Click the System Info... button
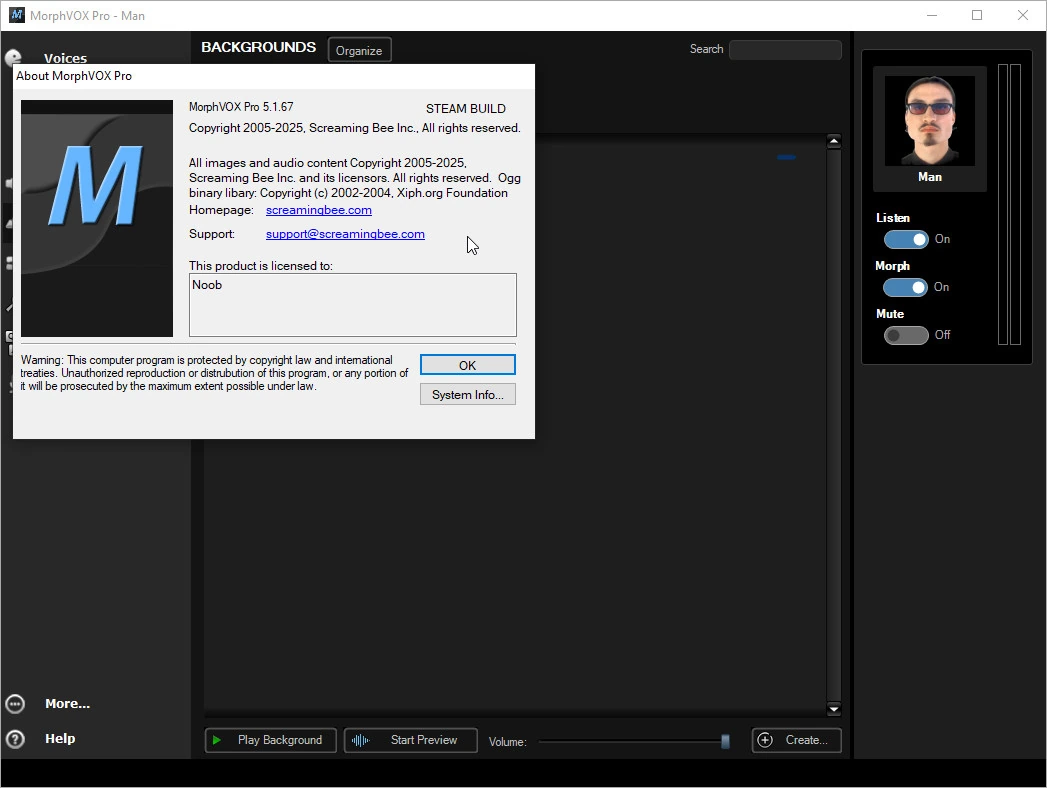Viewport: 1047px width, 788px height. (x=467, y=395)
